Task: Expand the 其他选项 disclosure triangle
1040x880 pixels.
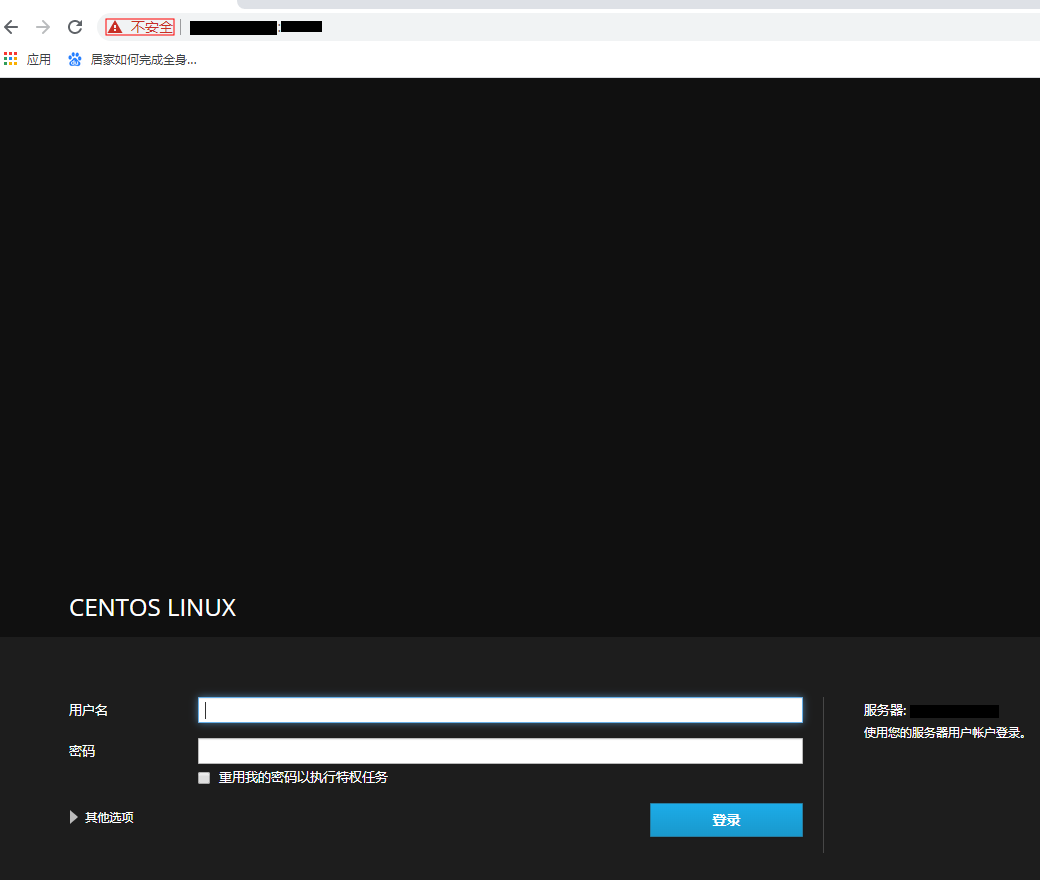Action: pyautogui.click(x=74, y=817)
